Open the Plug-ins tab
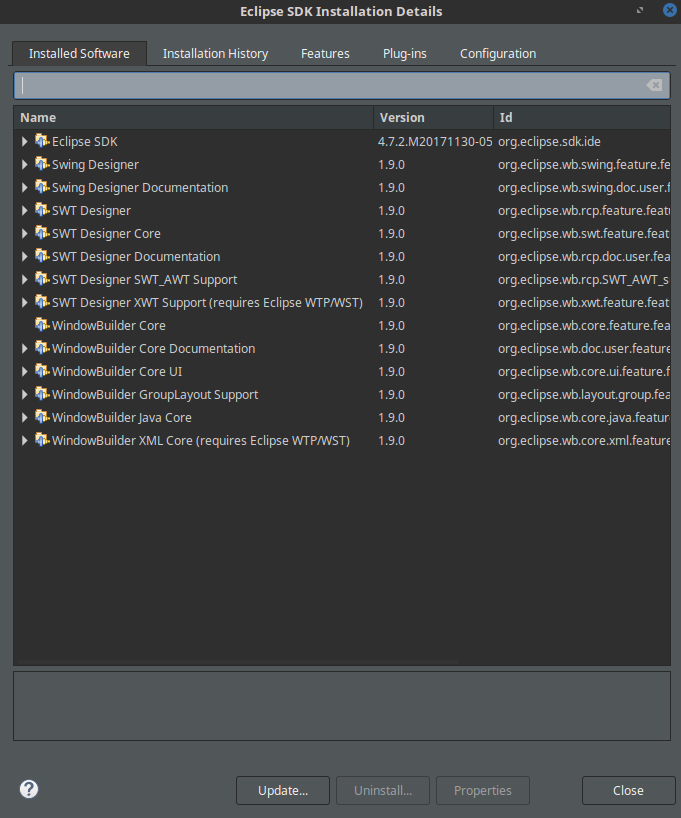Screen dimensions: 681x818 click(x=404, y=53)
